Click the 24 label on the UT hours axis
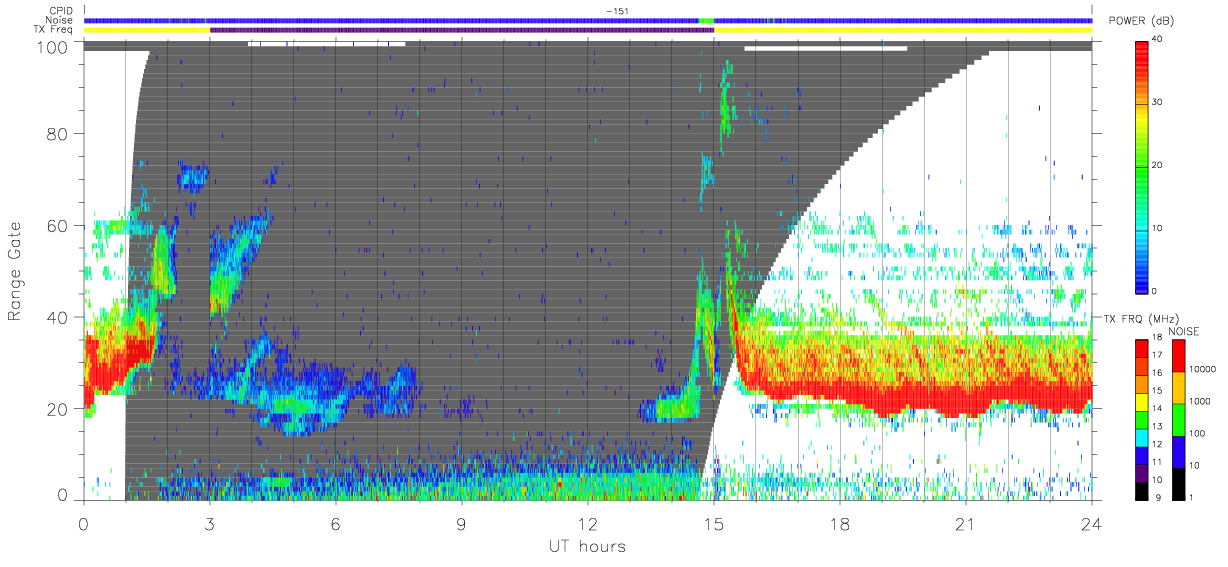Viewport: 1228px width, 567px height. [x=1092, y=523]
